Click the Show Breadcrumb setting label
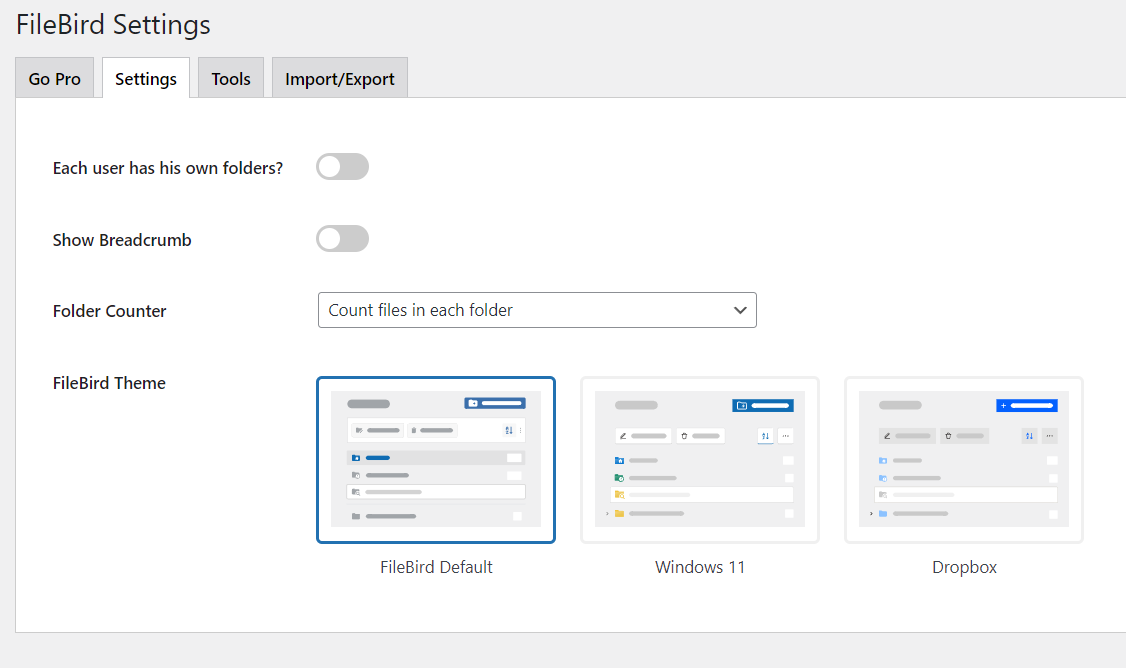Viewport: 1126px width, 668px height. tap(121, 239)
